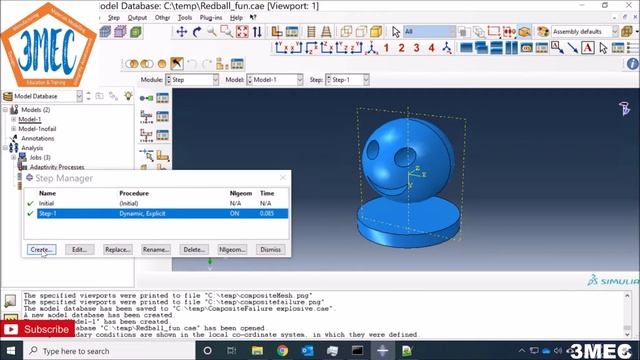Image resolution: width=640 pixels, height=360 pixels.
Task: Collapse the Analysis tree node
Action: pyautogui.click(x=5, y=148)
